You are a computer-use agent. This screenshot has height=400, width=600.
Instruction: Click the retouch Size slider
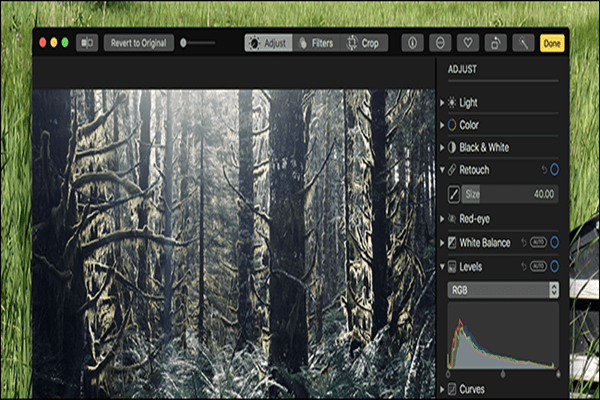(510, 194)
